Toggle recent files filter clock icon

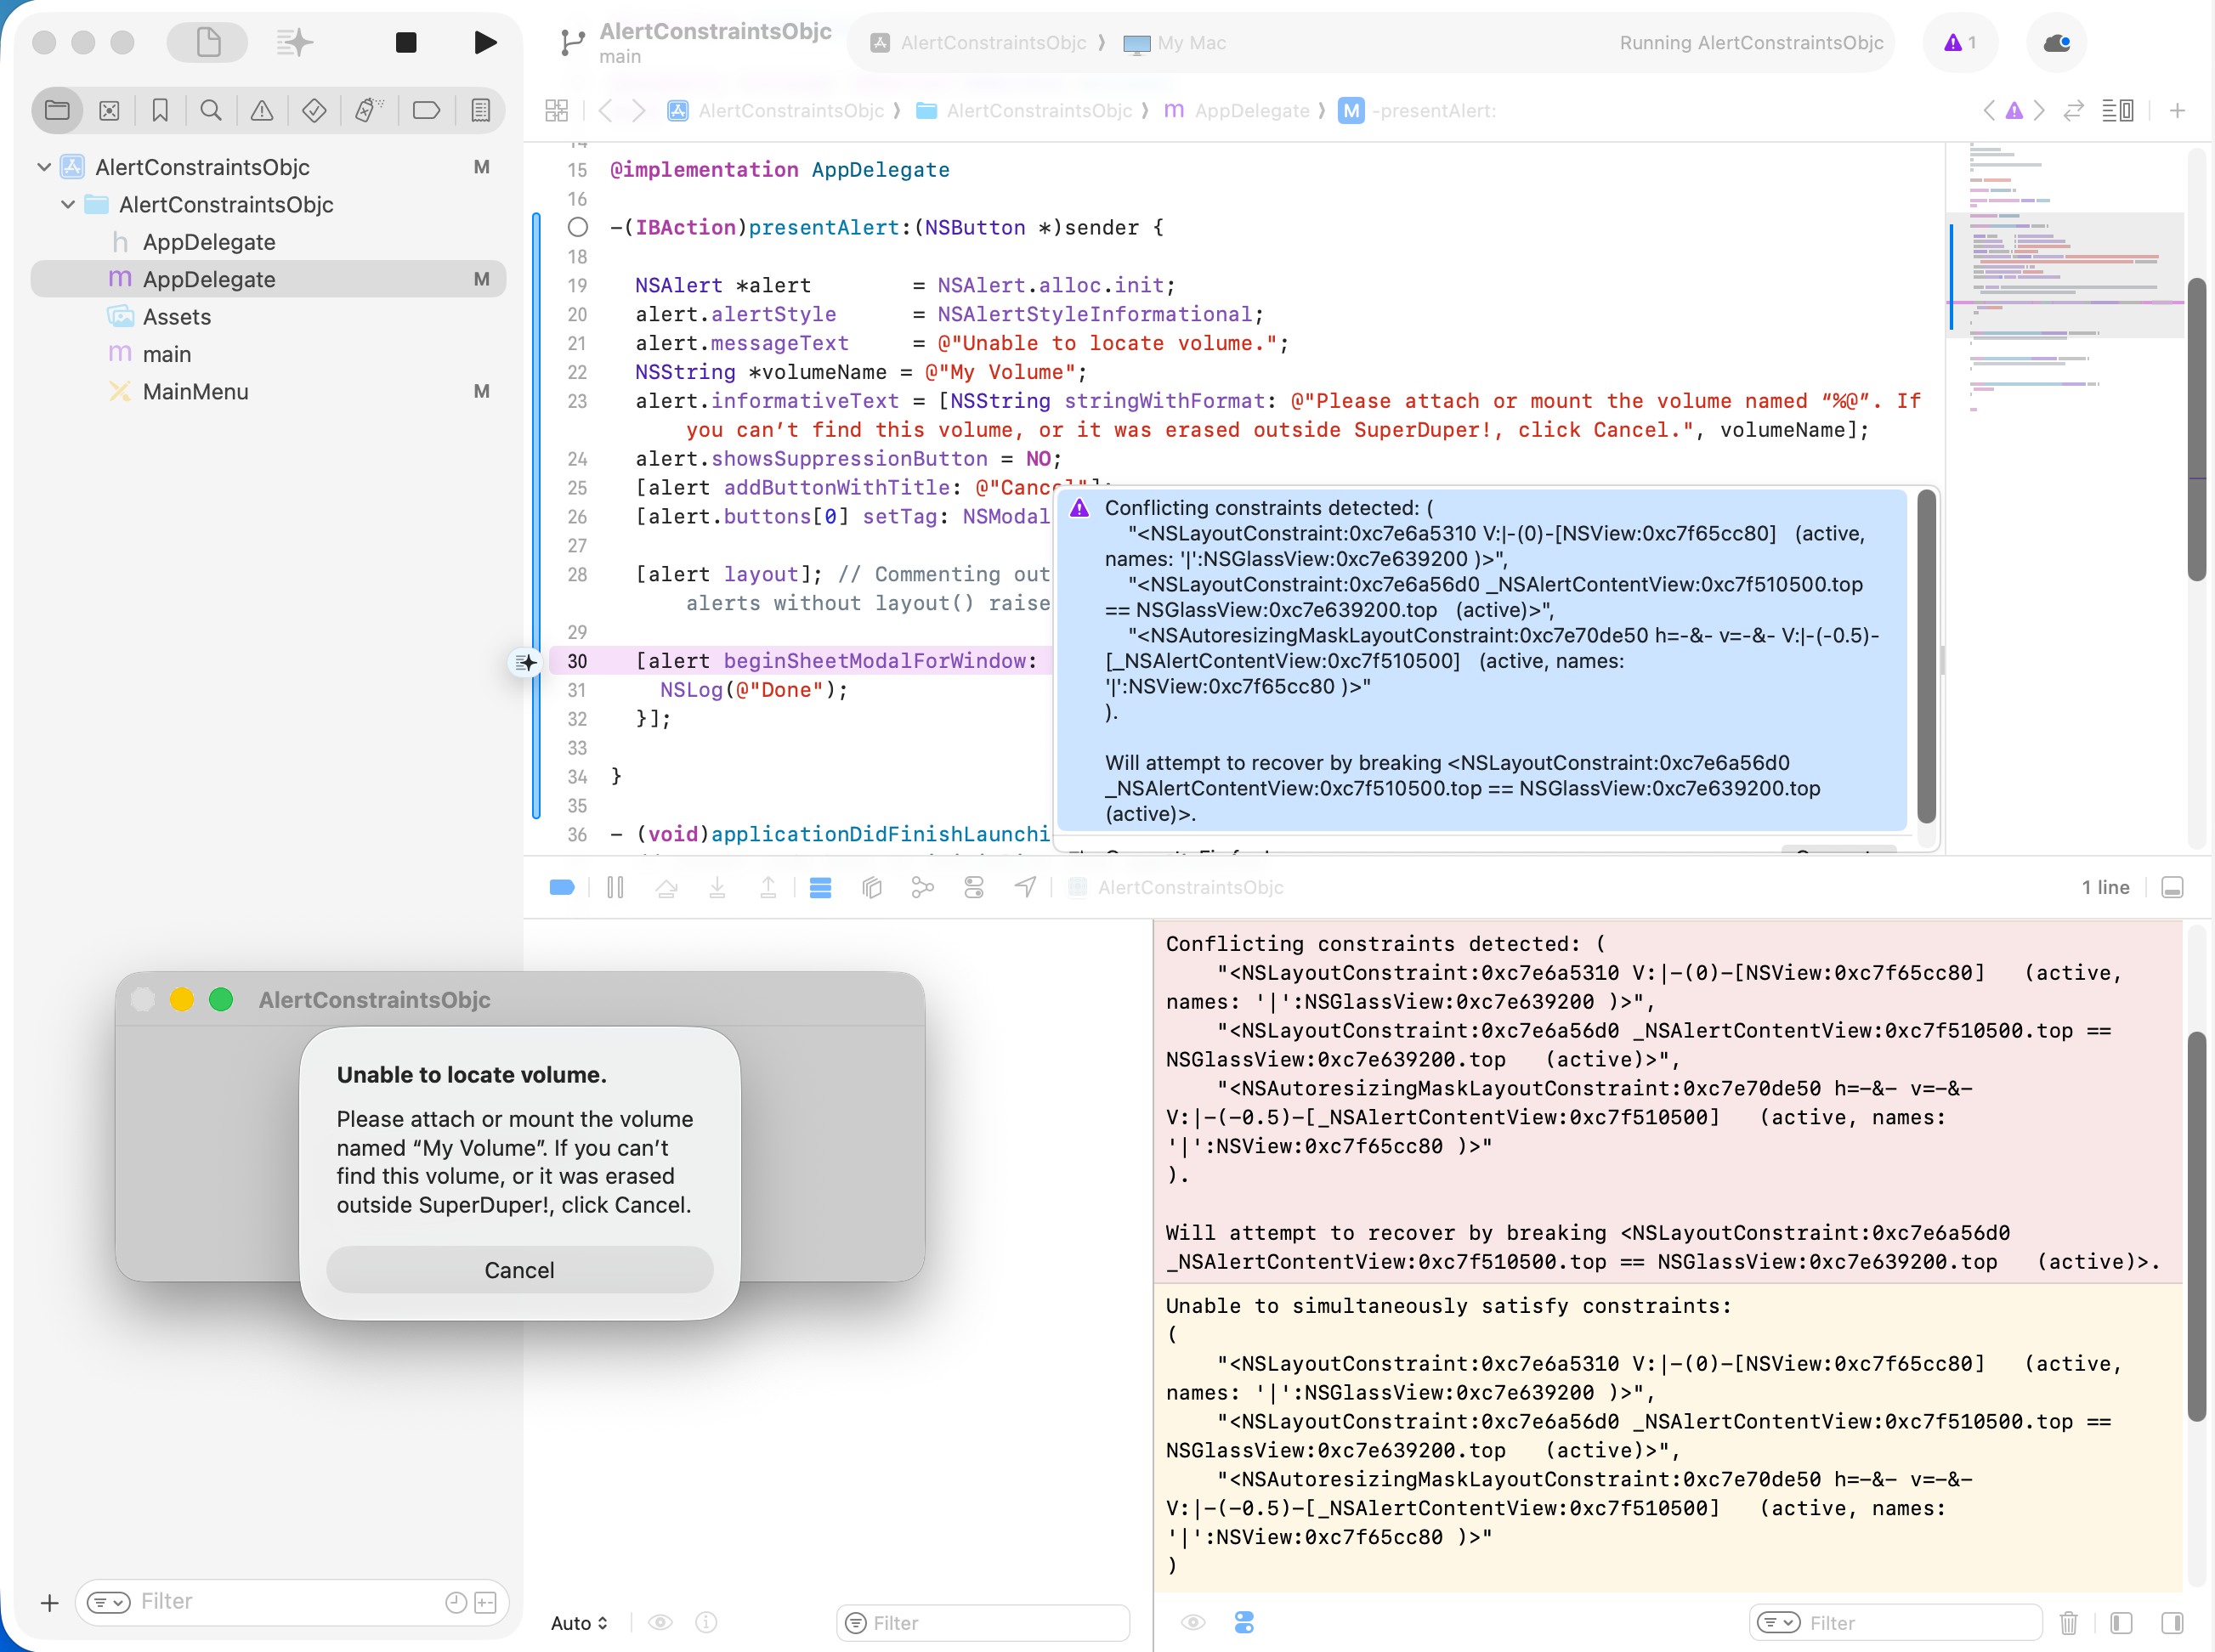click(x=456, y=1602)
